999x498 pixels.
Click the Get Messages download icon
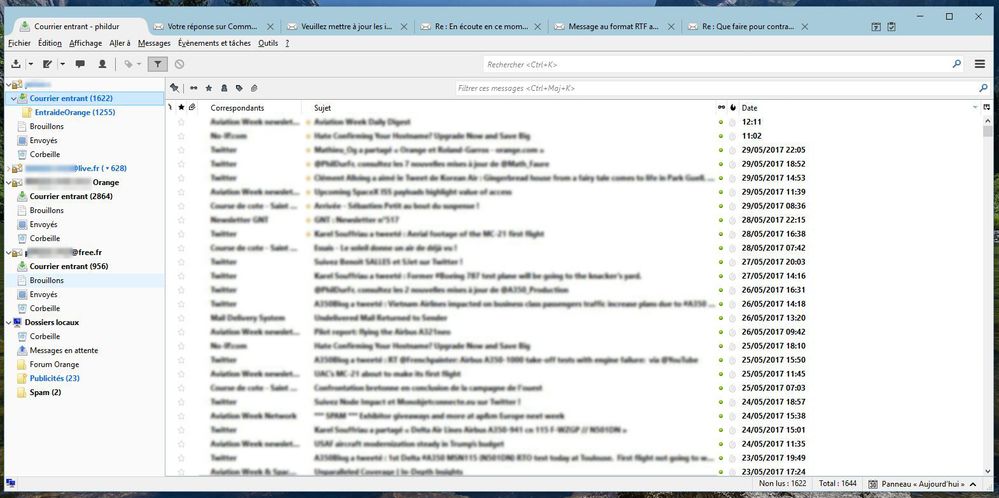point(15,64)
